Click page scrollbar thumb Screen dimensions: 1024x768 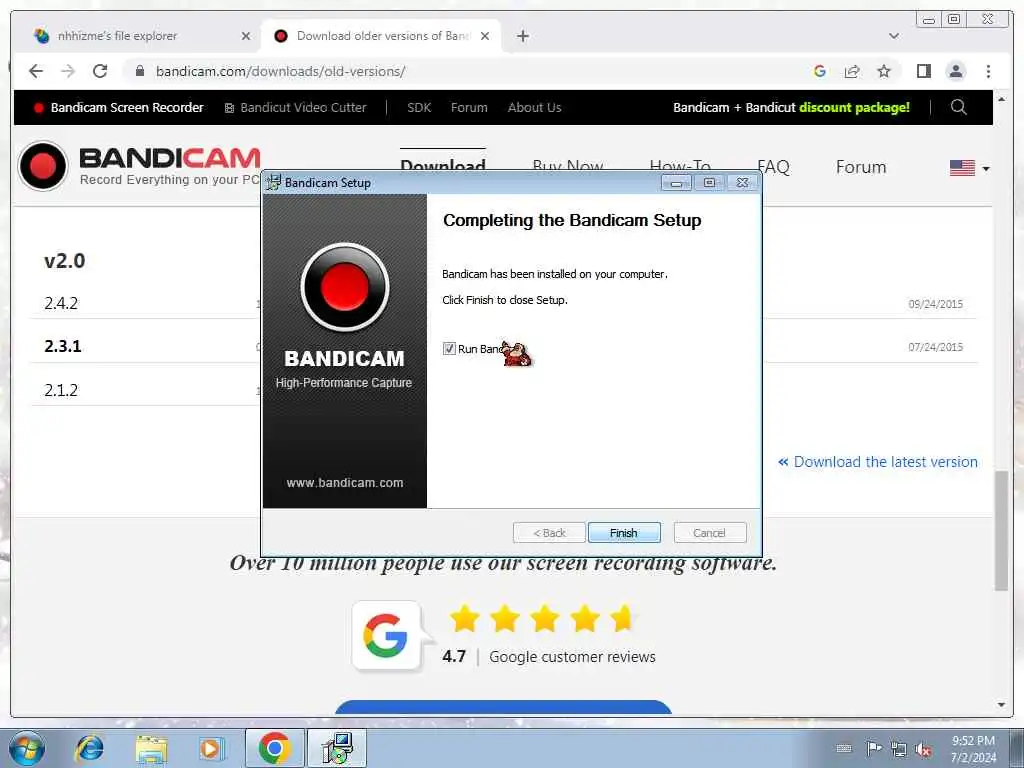1001,530
